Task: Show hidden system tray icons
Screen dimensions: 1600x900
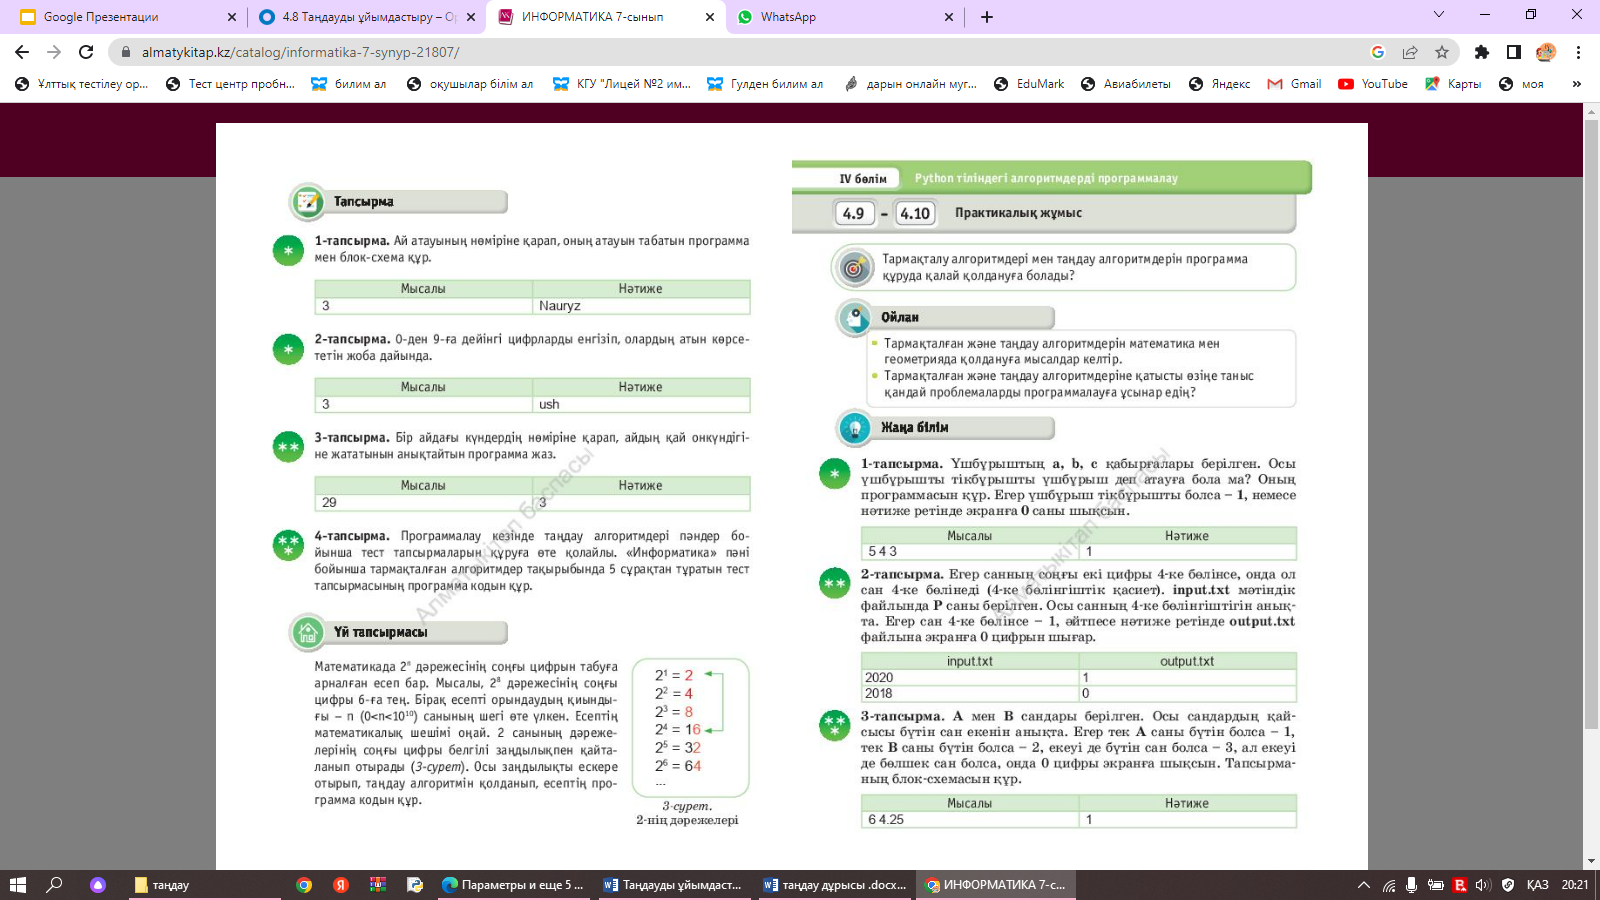Action: pos(1363,885)
